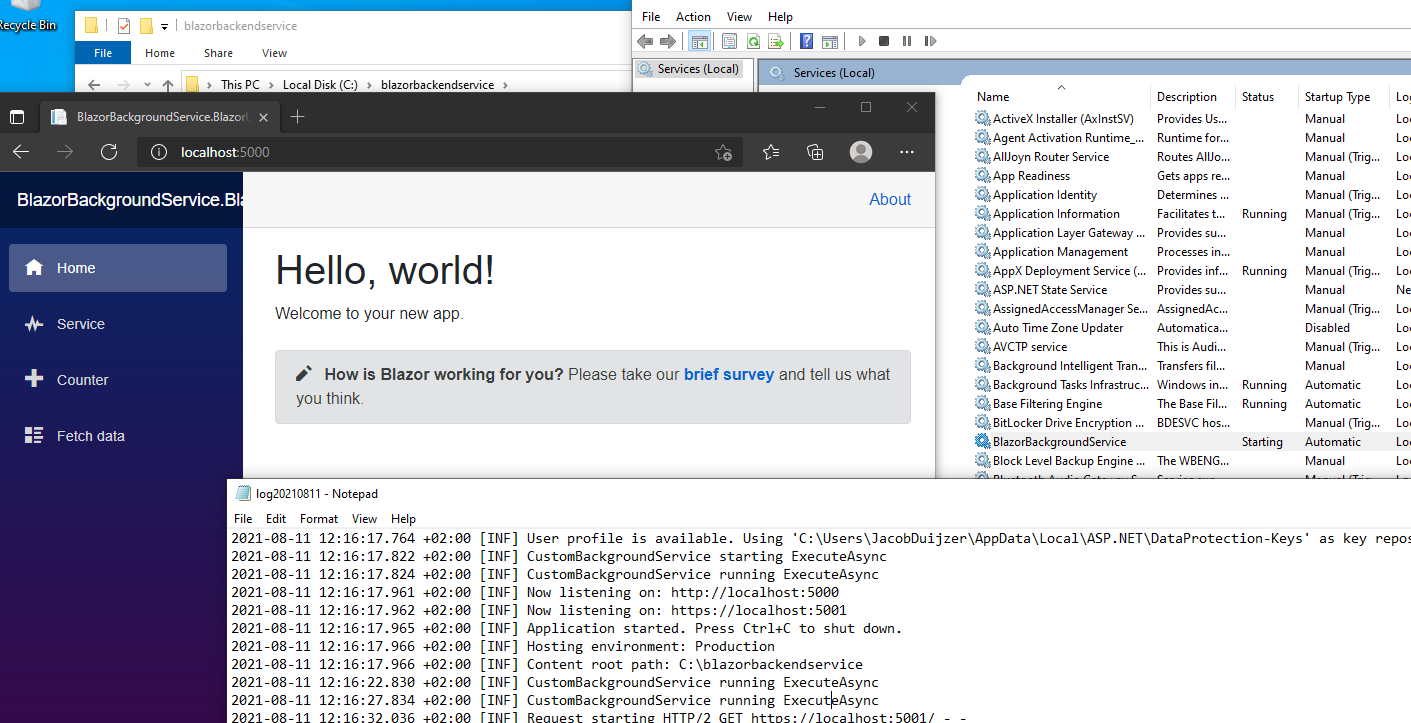Click Pause Service icon
1411x723 pixels.
pos(907,41)
